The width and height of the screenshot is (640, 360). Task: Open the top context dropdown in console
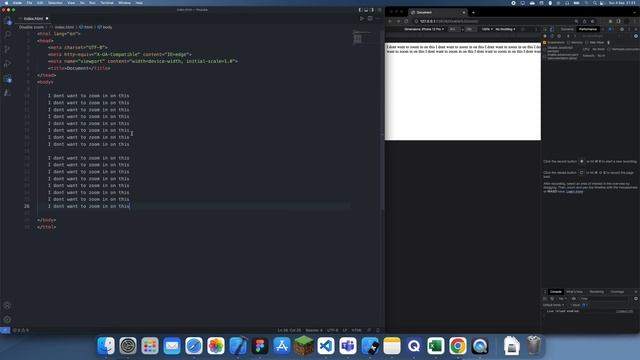(x=563, y=298)
